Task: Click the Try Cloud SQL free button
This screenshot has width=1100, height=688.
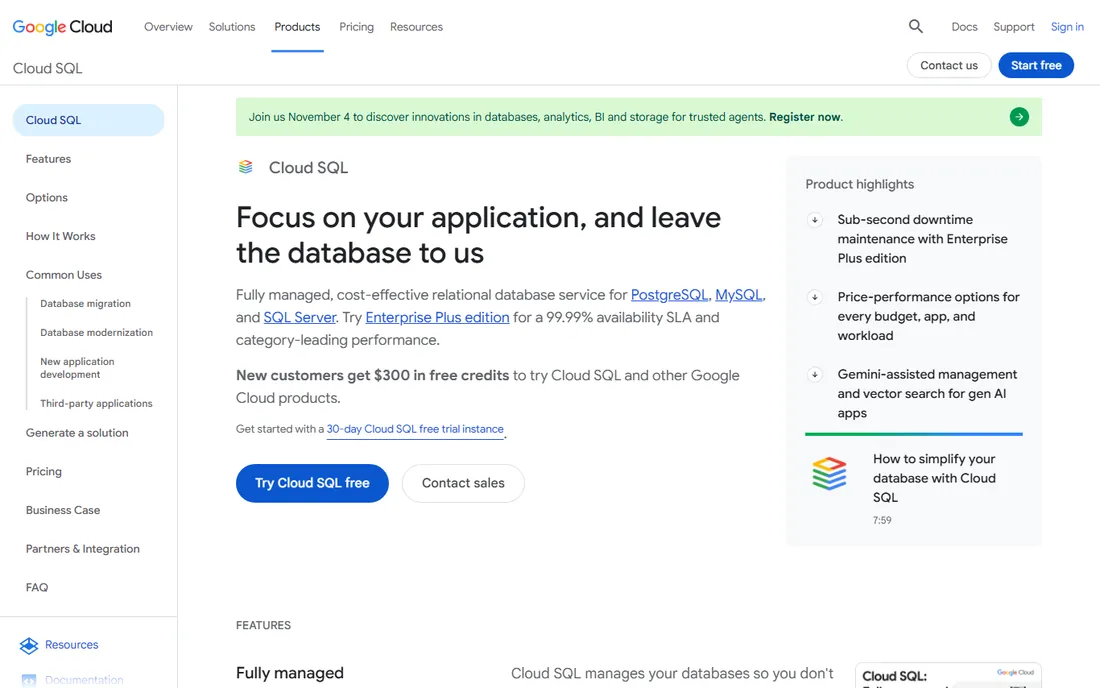Action: pyautogui.click(x=312, y=483)
